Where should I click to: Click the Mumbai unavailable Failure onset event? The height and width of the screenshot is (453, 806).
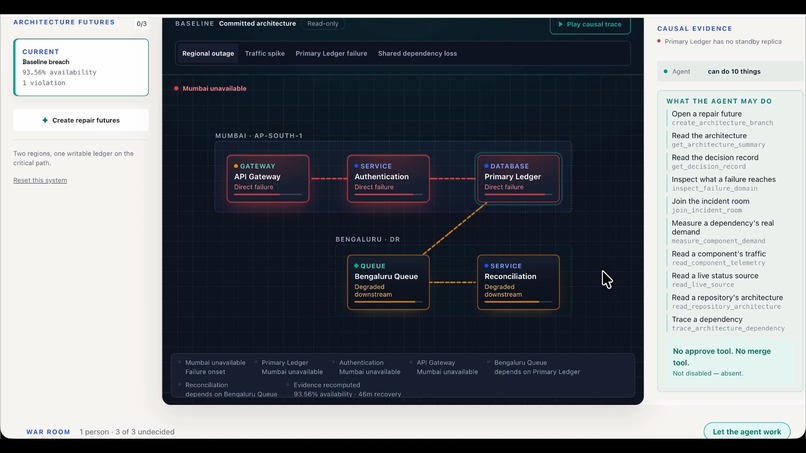point(212,367)
